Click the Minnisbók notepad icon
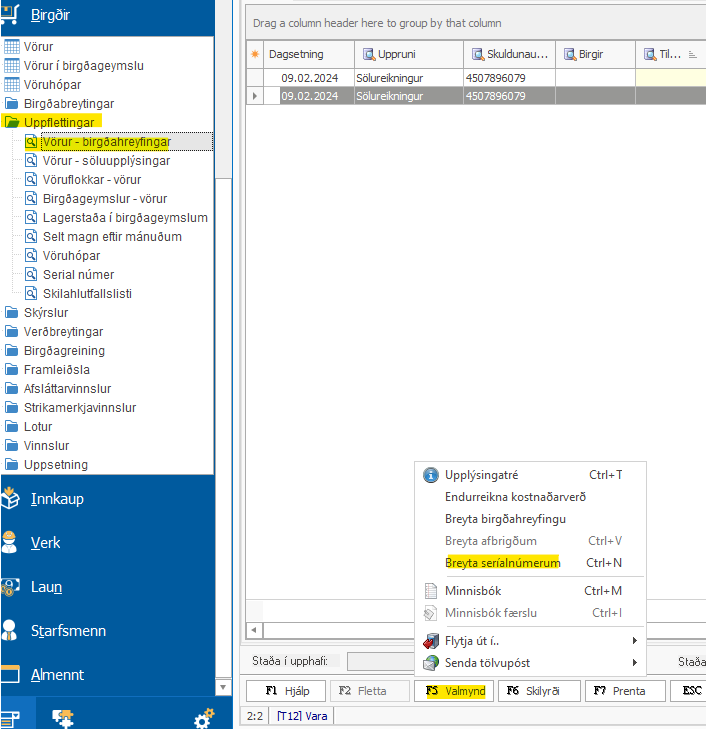The height and width of the screenshot is (729, 706). (431, 591)
